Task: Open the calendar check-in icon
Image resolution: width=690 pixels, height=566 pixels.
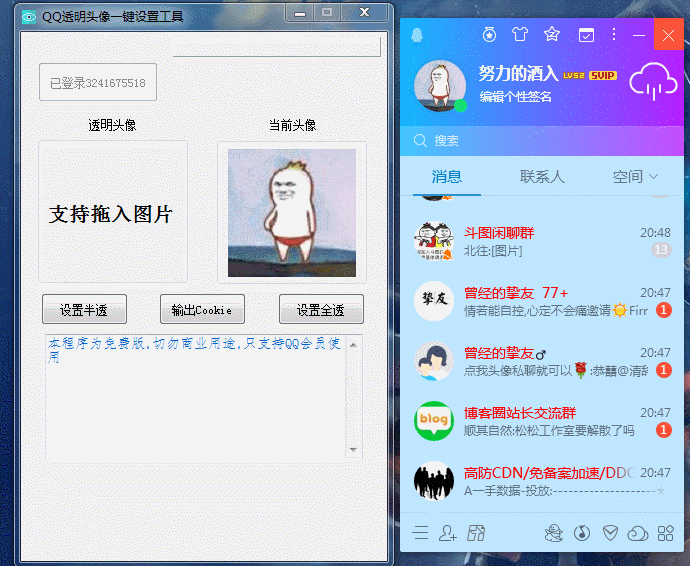Action: coord(586,34)
